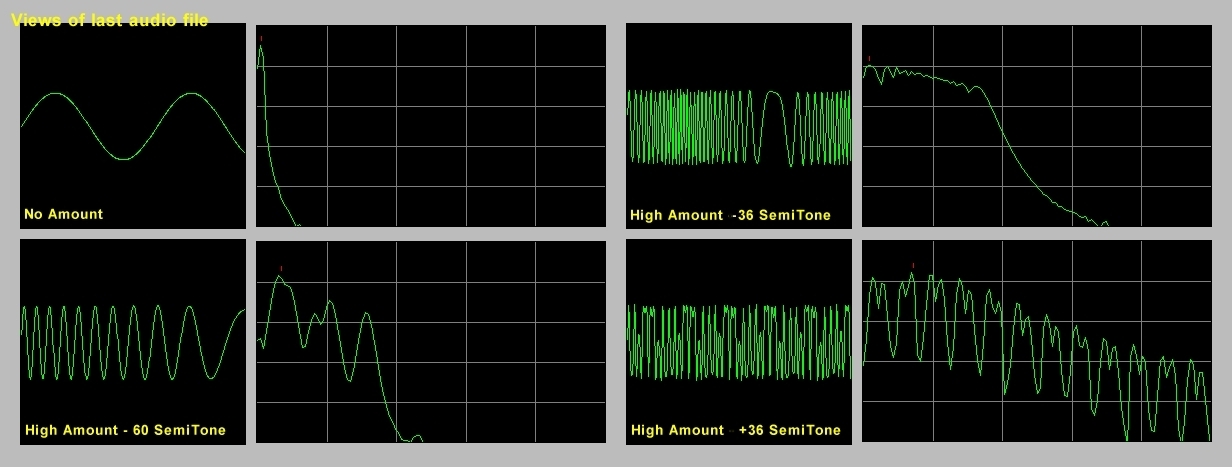Click the tallest peak in -60 SemiTone spectrum

282,279
